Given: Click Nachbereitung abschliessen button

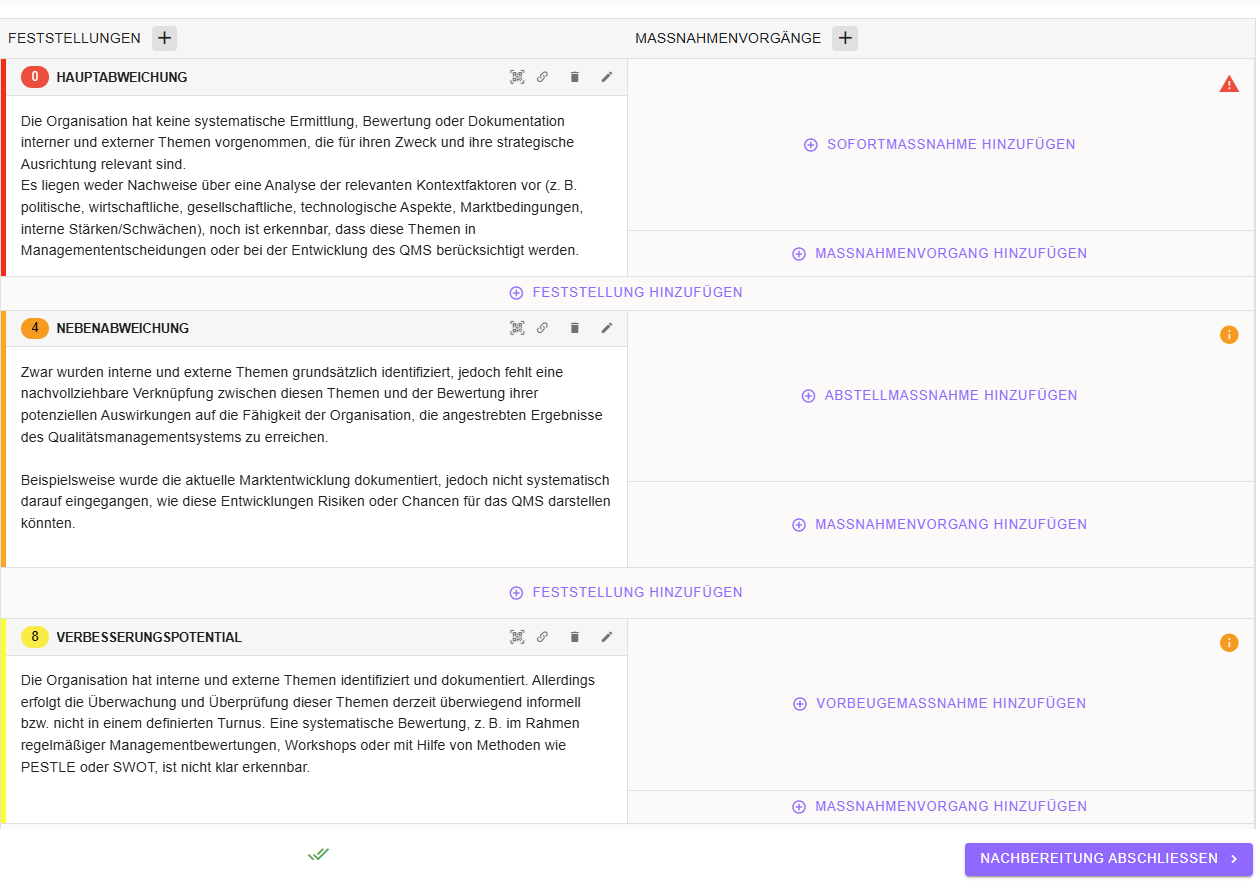Looking at the screenshot, I should click(1108, 859).
